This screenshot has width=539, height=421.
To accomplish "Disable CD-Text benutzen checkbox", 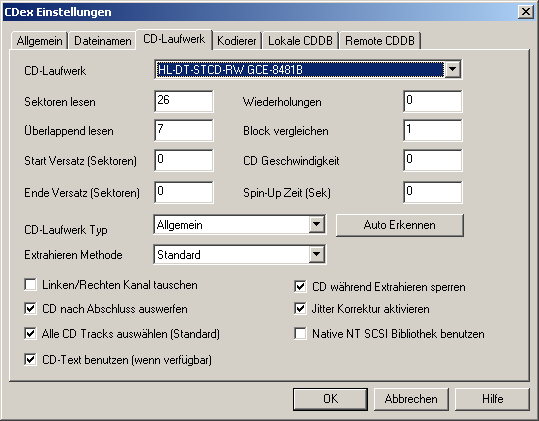I will 30,360.
